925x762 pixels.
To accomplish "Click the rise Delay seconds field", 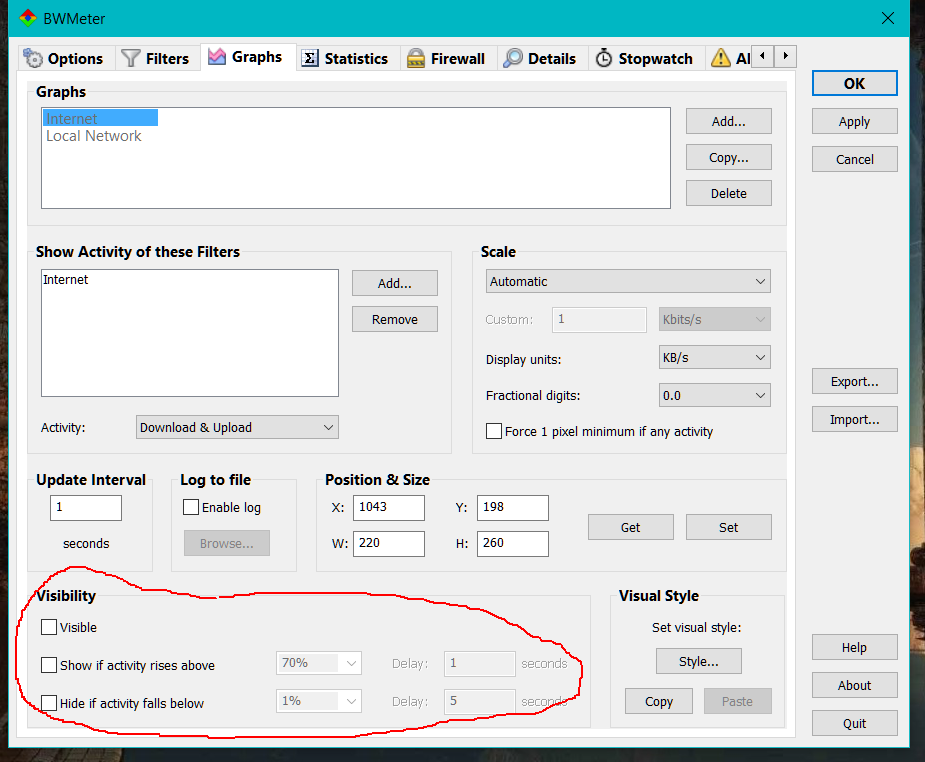I will coord(480,663).
